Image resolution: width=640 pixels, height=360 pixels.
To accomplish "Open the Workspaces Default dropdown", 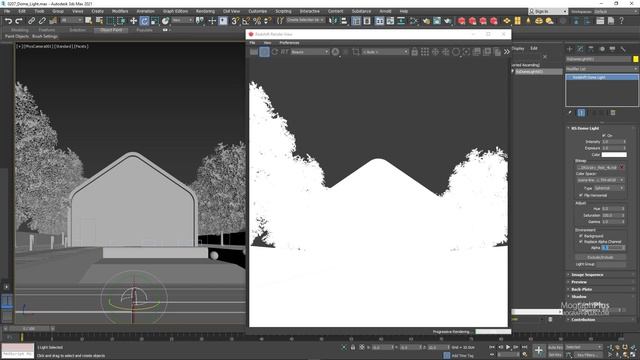I will pyautogui.click(x=616, y=11).
